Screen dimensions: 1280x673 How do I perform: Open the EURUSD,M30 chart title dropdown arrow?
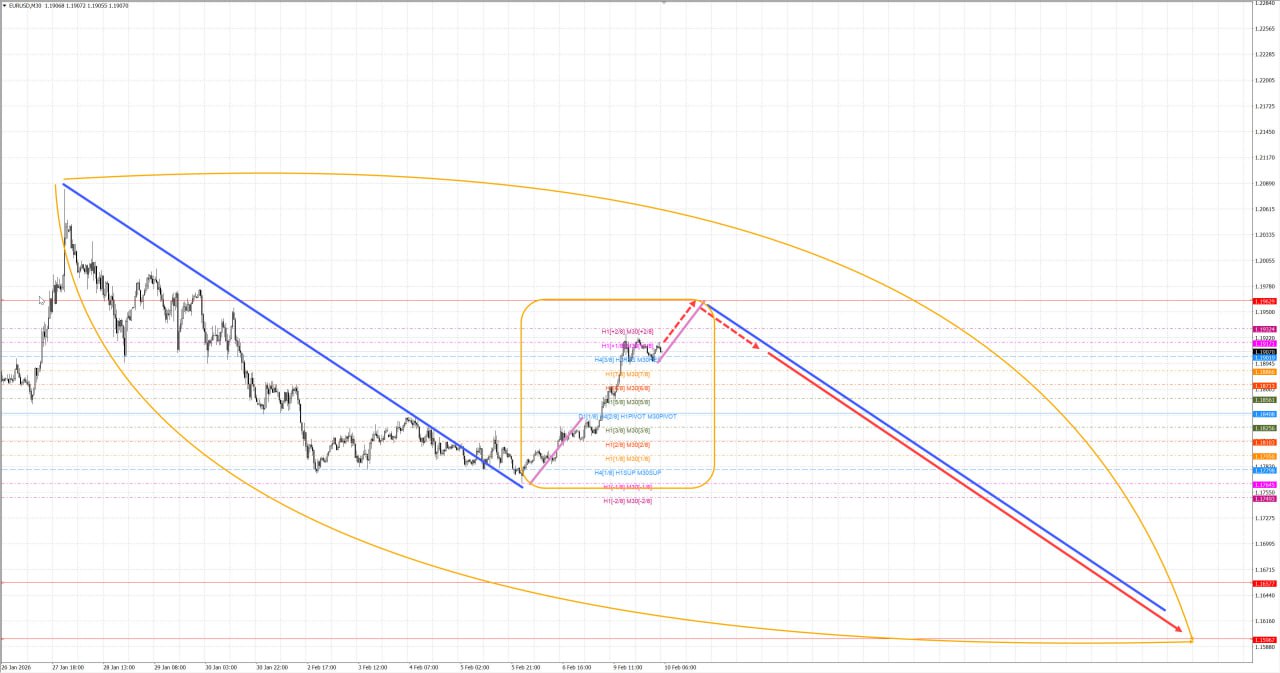point(3,5)
